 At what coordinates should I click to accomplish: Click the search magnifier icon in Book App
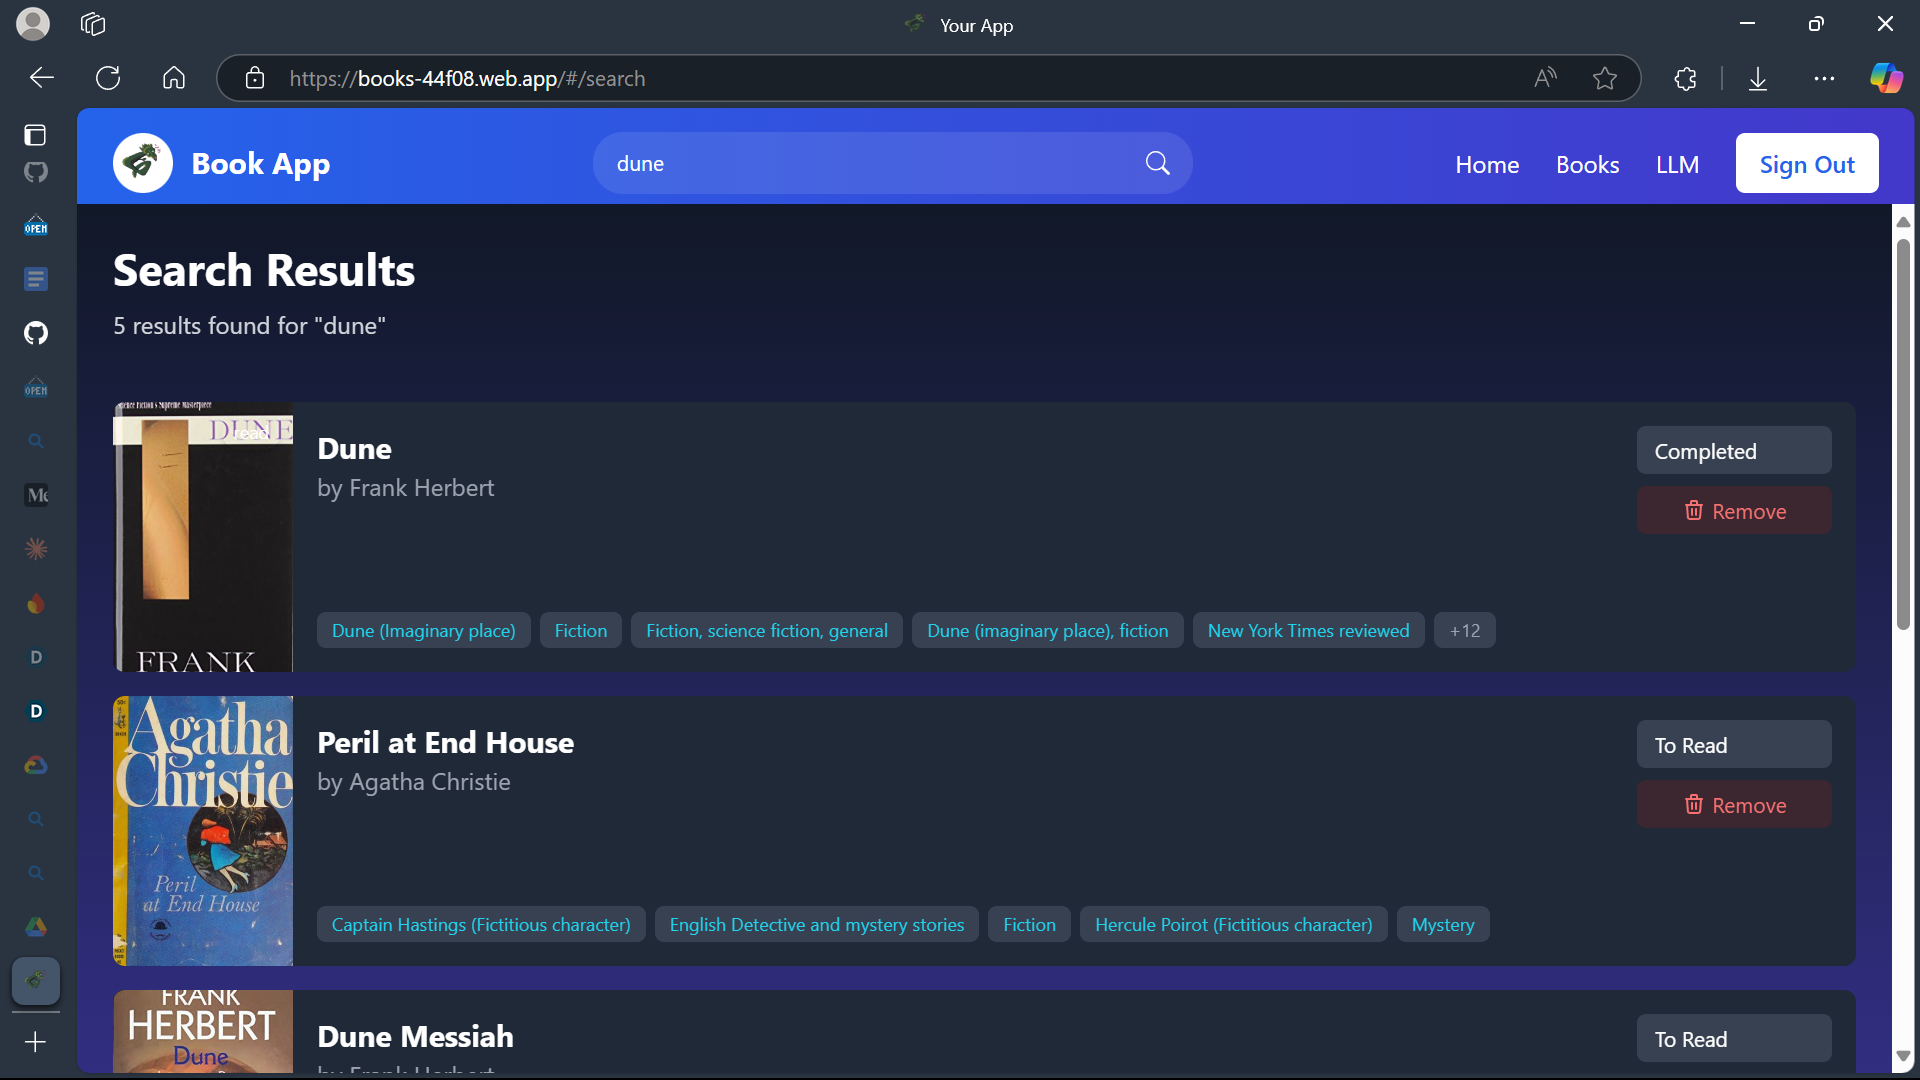coord(1157,163)
